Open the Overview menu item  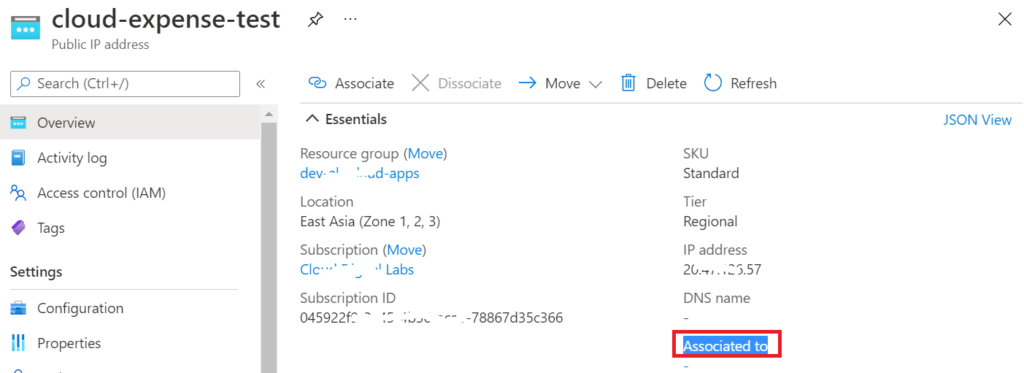[x=131, y=123]
